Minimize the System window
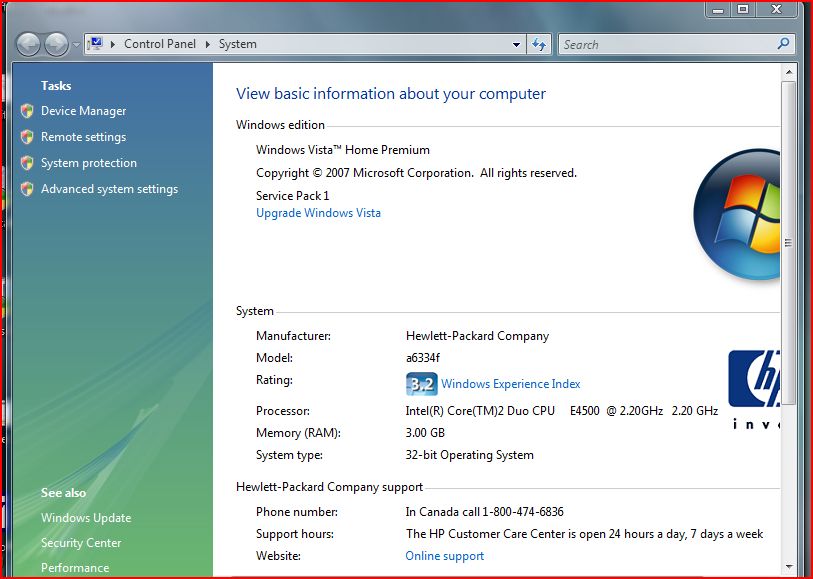Image resolution: width=813 pixels, height=579 pixels. [718, 10]
